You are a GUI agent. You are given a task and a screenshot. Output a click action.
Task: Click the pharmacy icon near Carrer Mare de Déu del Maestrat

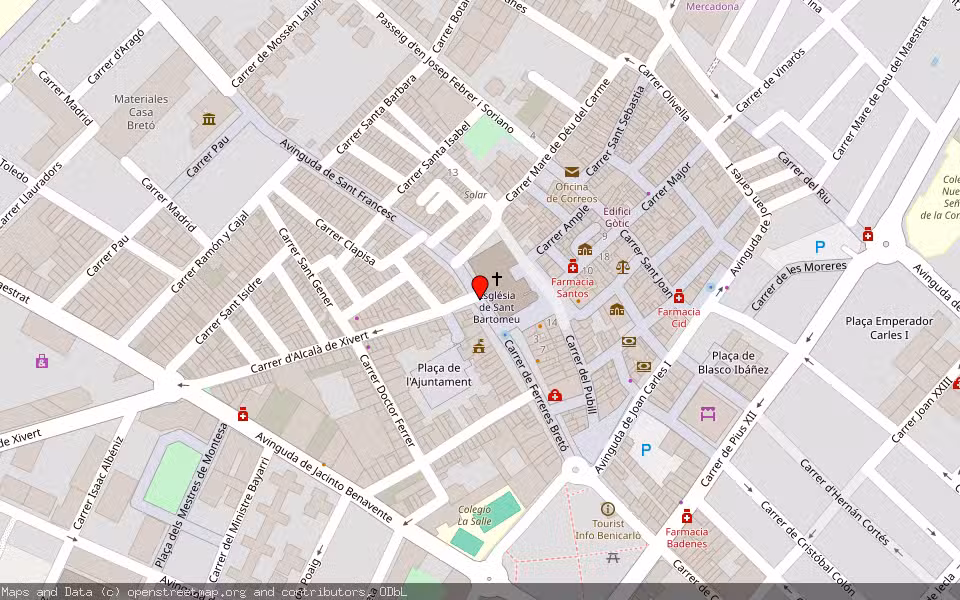[x=867, y=234]
